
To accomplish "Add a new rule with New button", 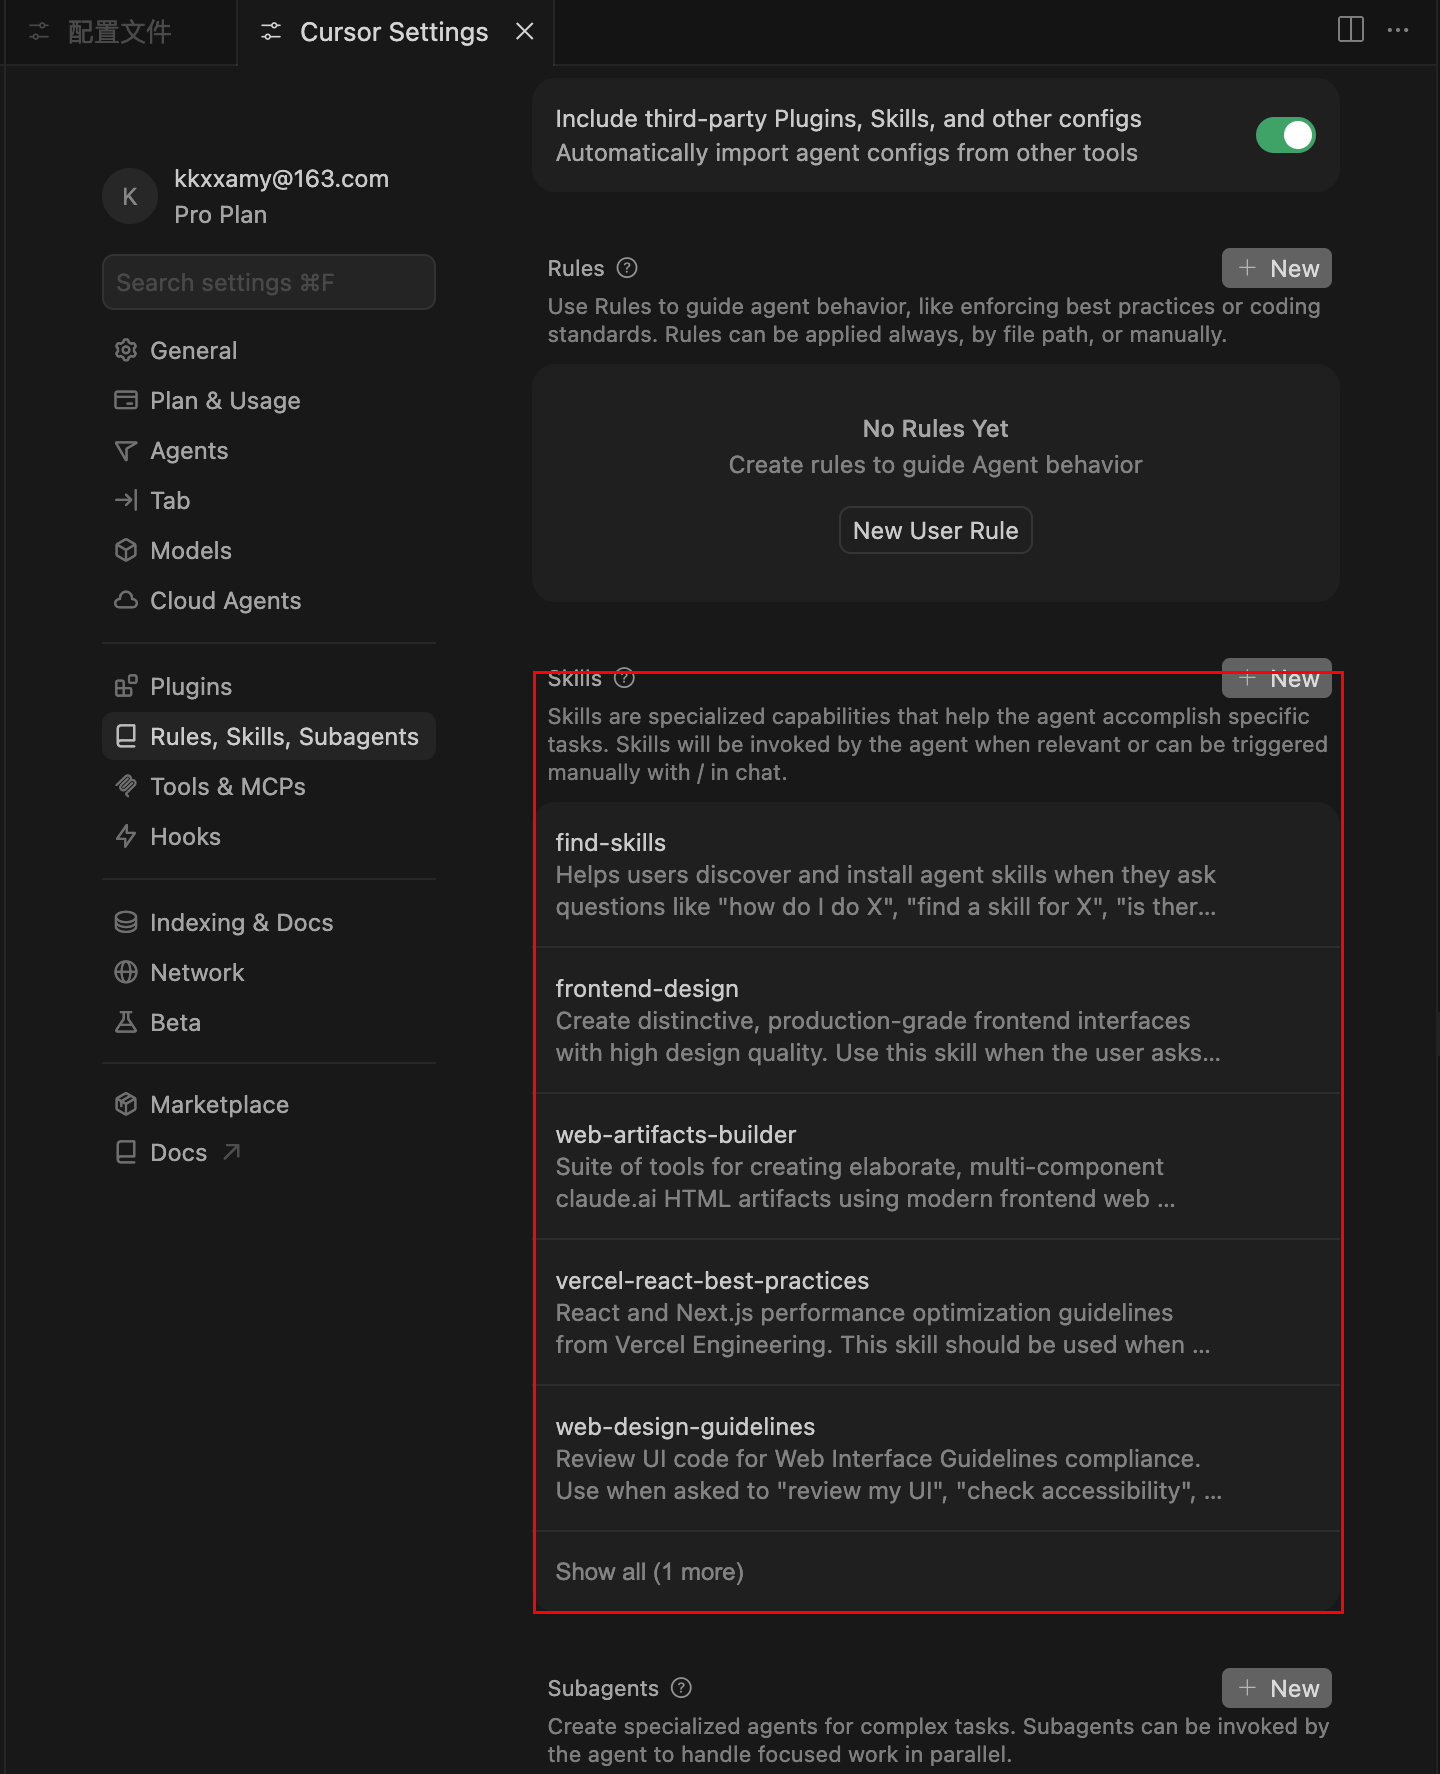I will point(1277,268).
